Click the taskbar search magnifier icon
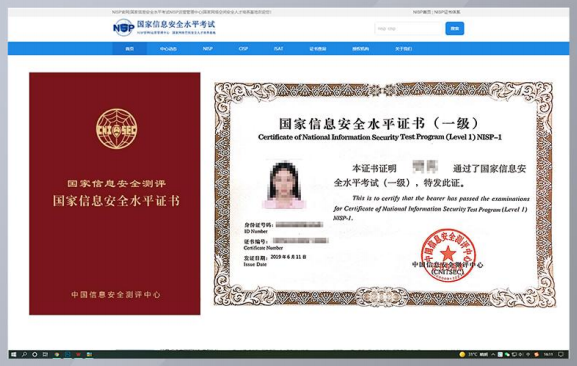Image resolution: width=577 pixels, height=366 pixels. click(24, 355)
